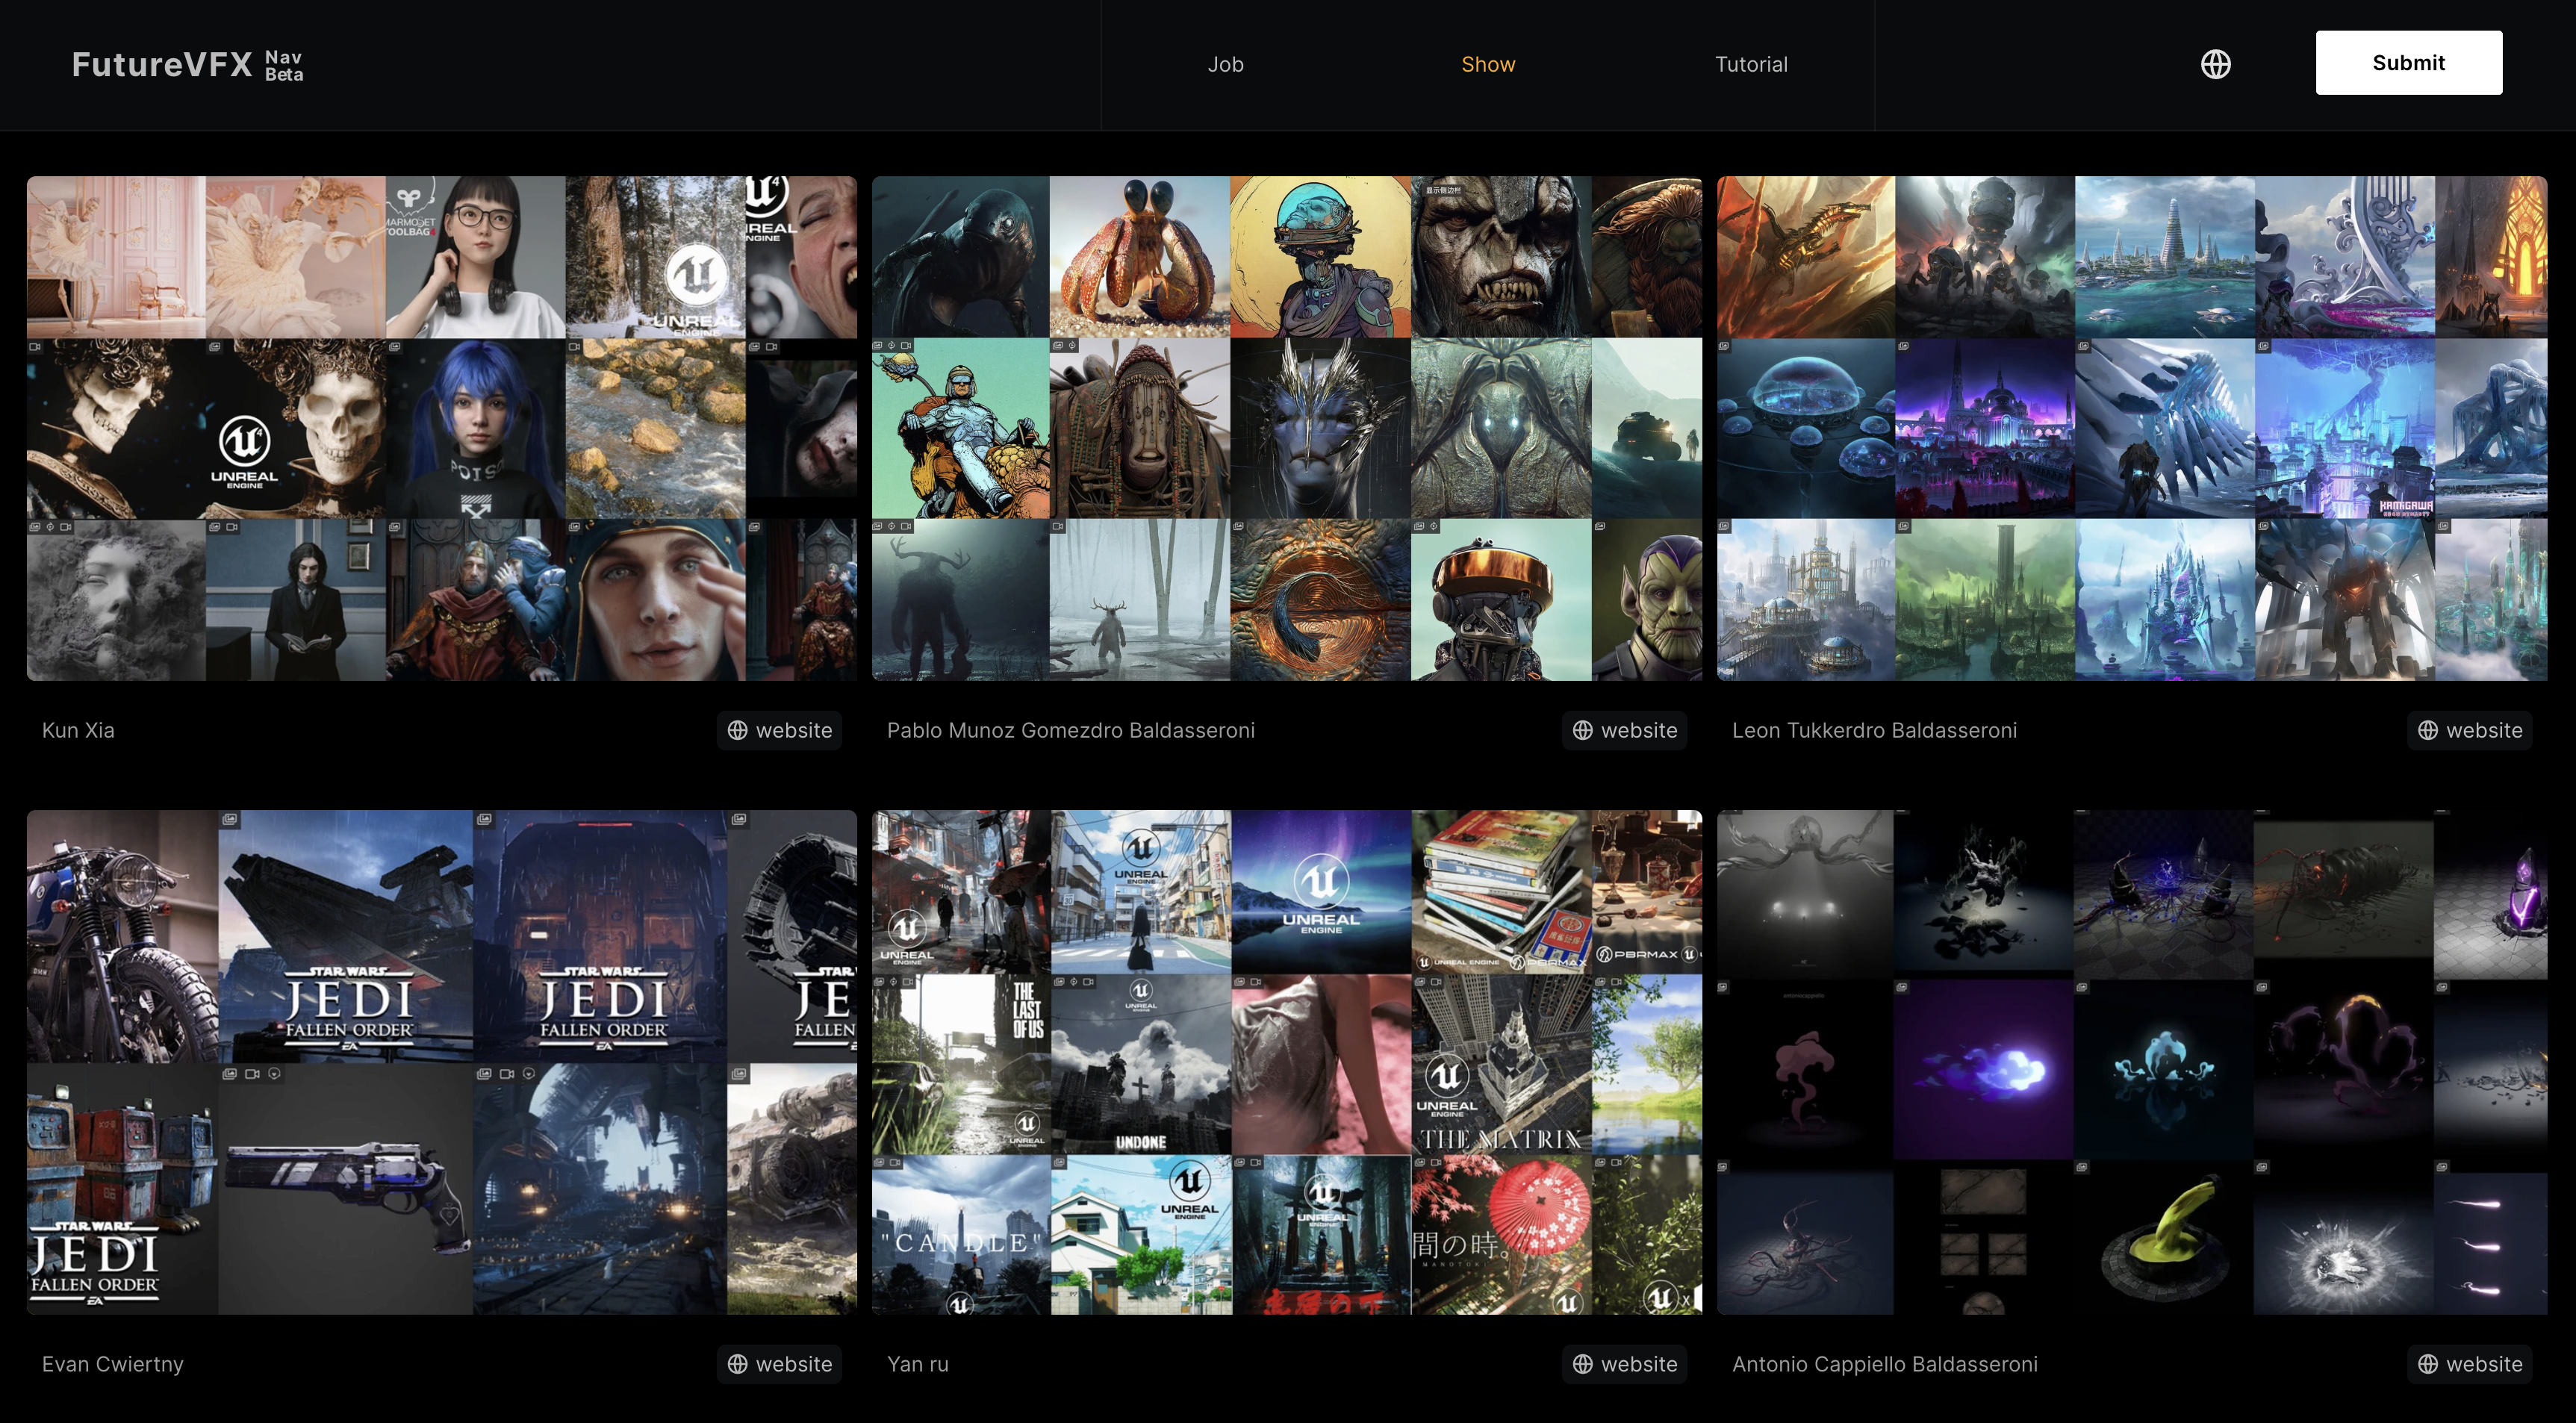This screenshot has width=2576, height=1423.
Task: Click the Kun Xia artist name
Action: 78,730
